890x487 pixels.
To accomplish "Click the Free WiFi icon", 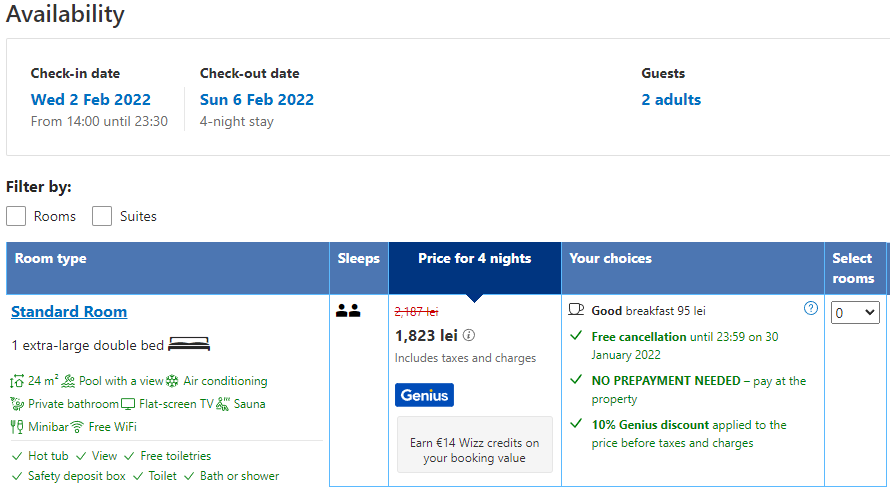I will click(77, 427).
